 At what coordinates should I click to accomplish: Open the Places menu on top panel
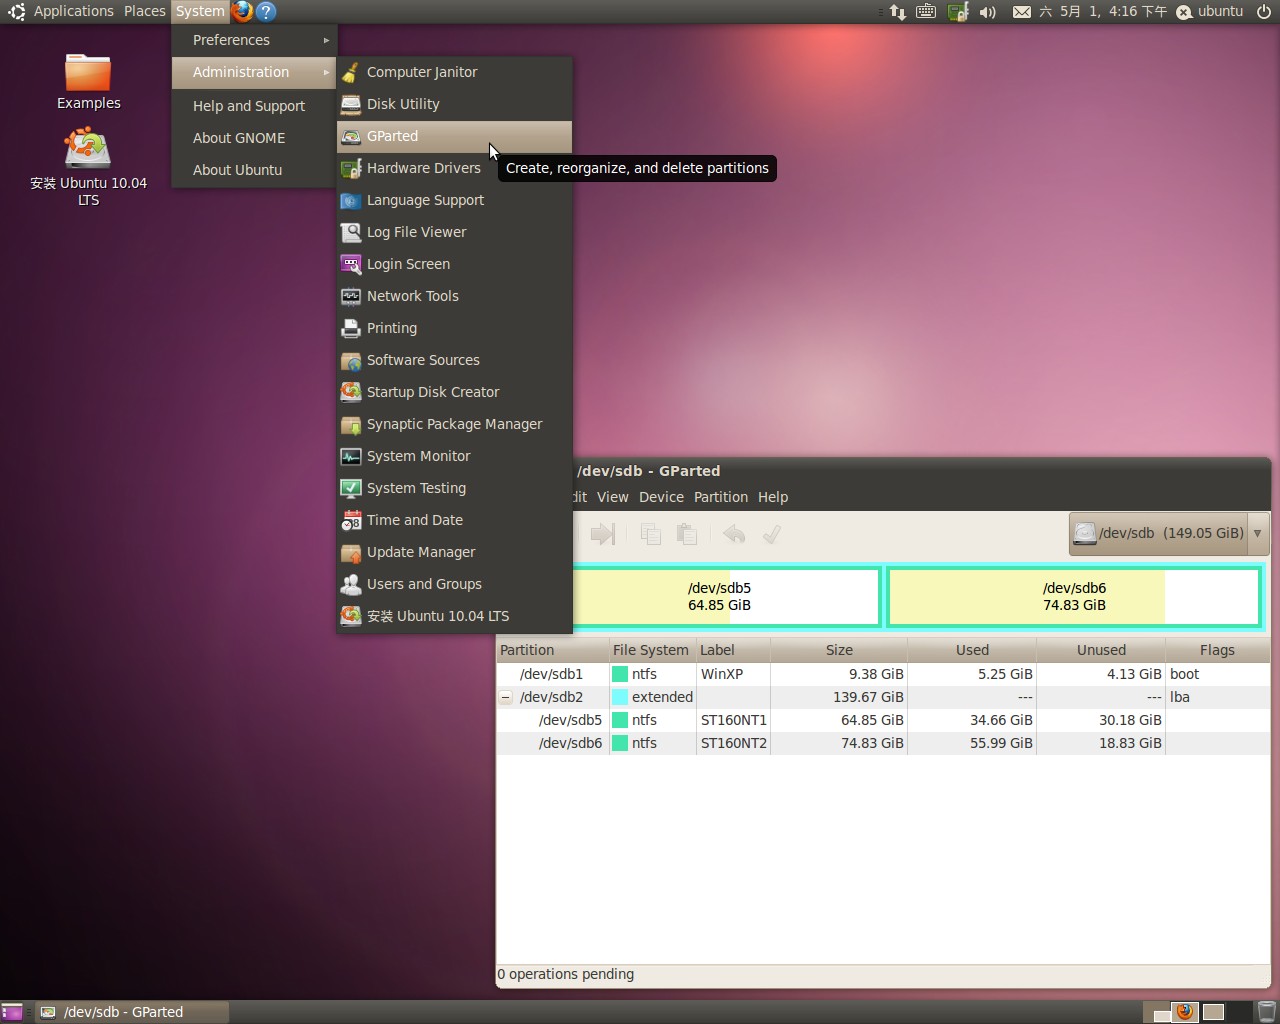(145, 11)
